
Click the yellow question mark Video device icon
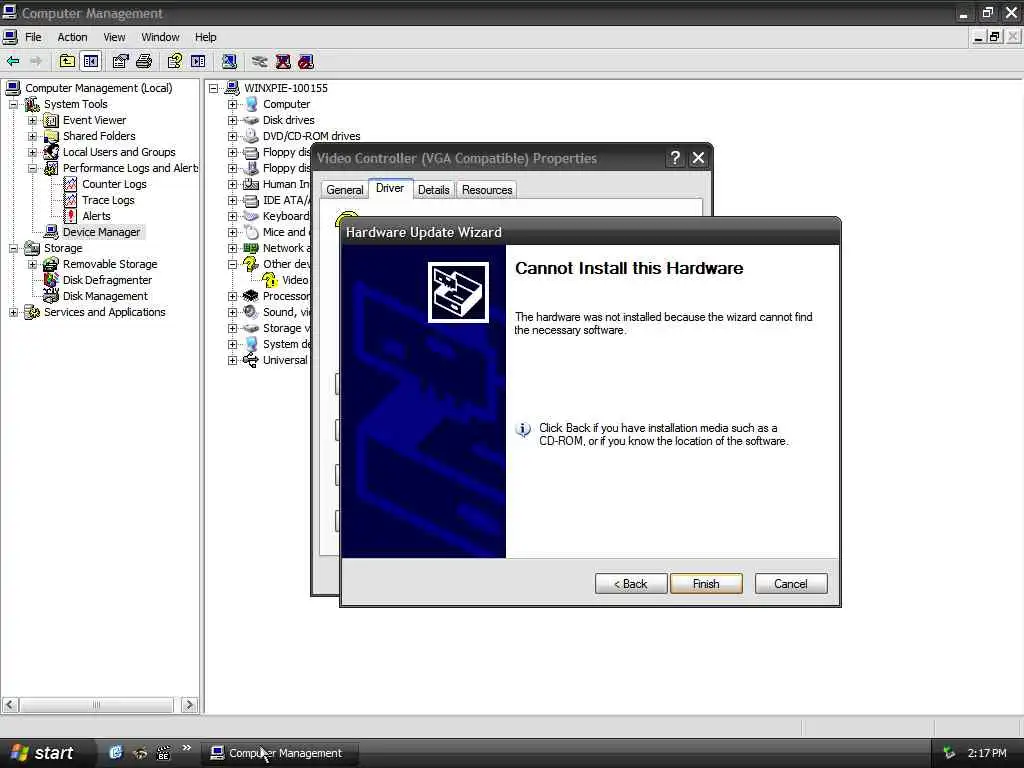(270, 280)
